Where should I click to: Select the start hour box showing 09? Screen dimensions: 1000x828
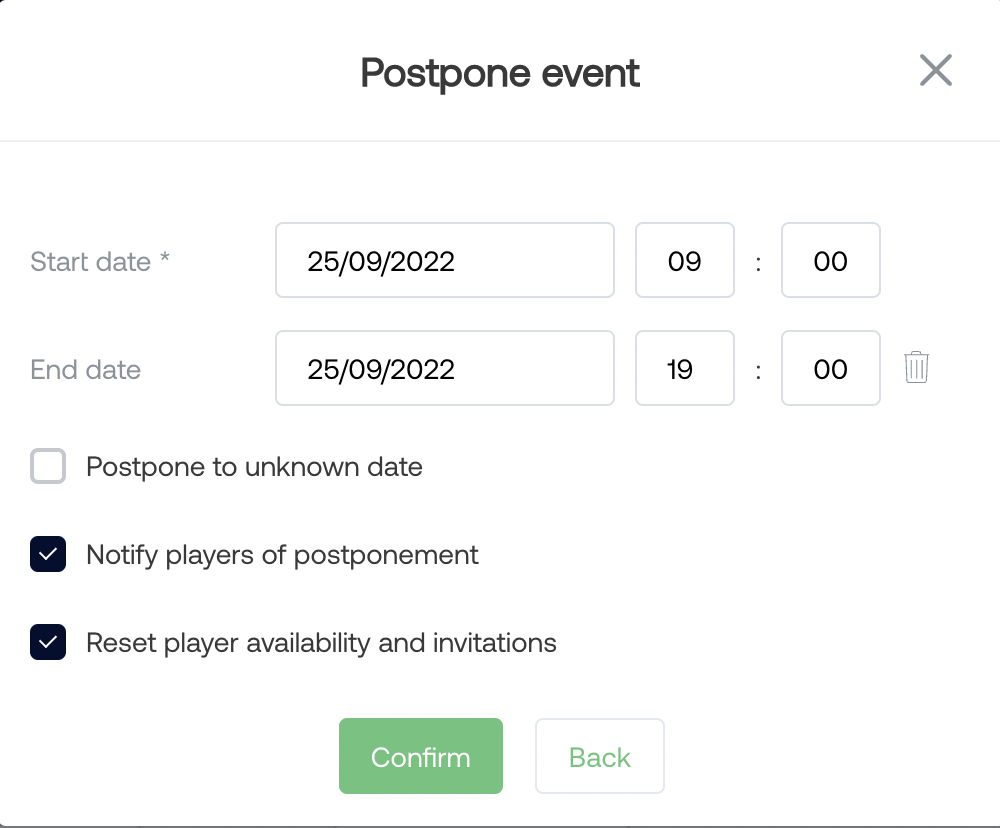(x=685, y=260)
